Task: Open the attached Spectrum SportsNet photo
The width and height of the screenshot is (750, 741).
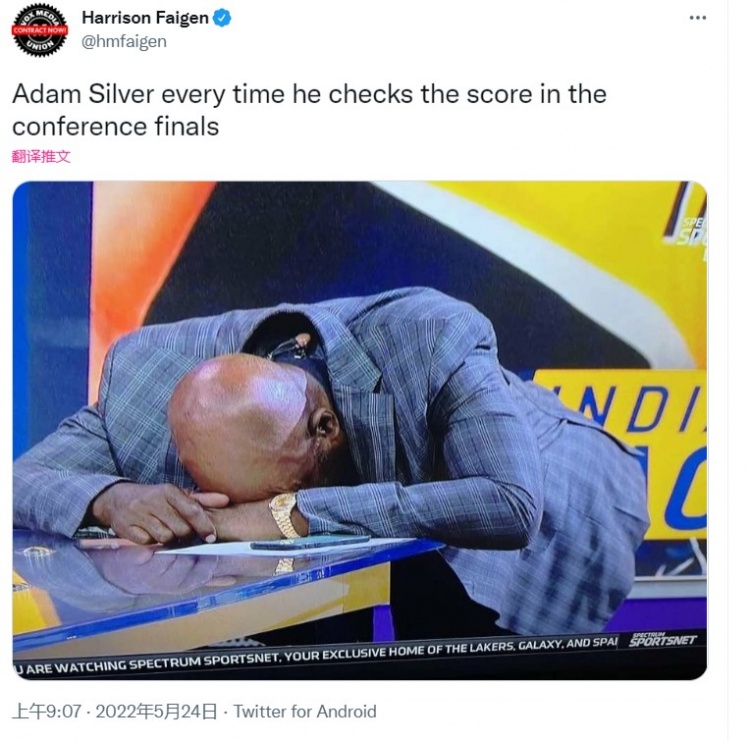Action: 360,430
